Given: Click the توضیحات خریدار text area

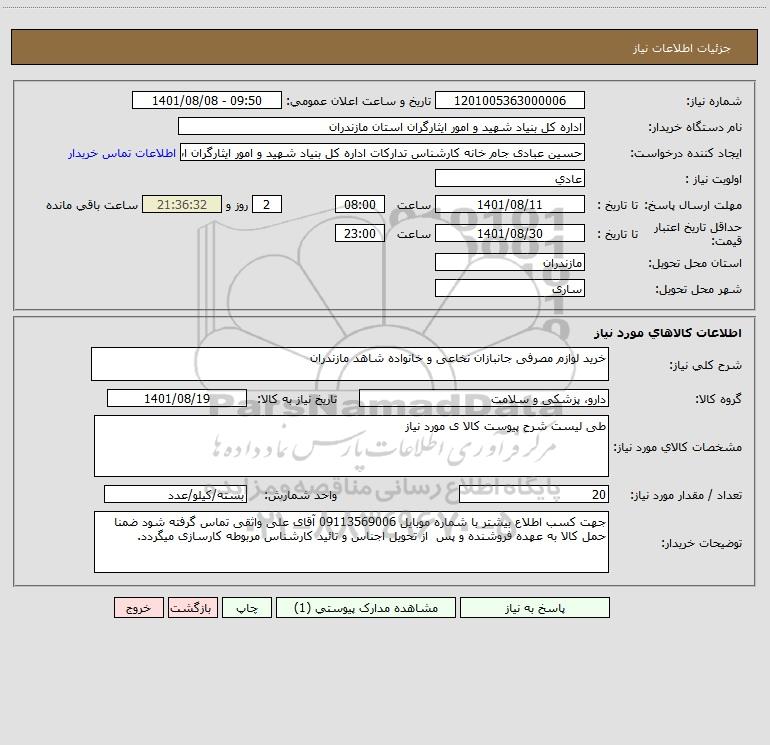Looking at the screenshot, I should click(351, 542).
